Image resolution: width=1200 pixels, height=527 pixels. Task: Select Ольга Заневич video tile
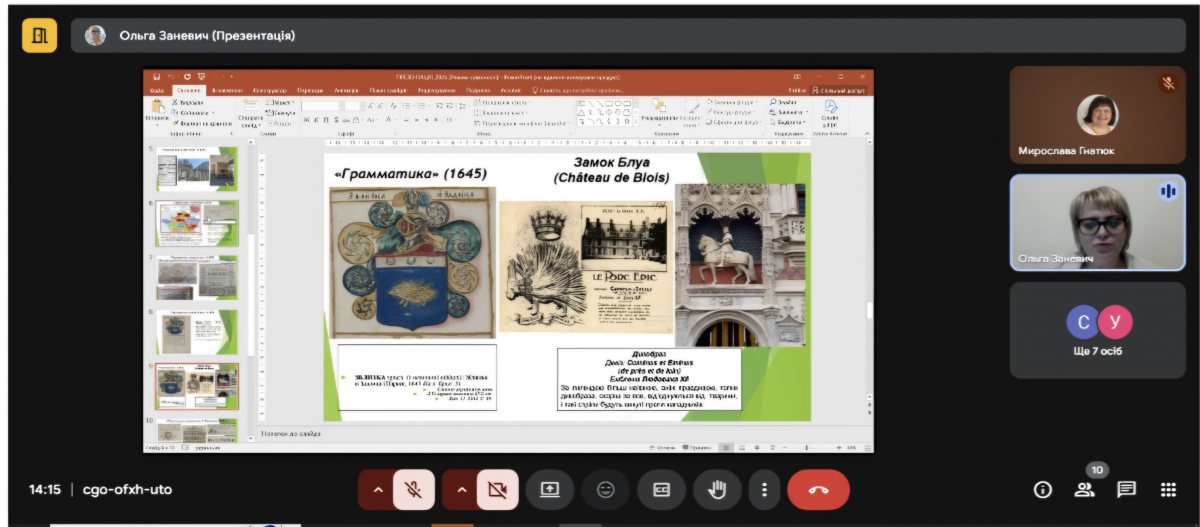[x=1098, y=223]
